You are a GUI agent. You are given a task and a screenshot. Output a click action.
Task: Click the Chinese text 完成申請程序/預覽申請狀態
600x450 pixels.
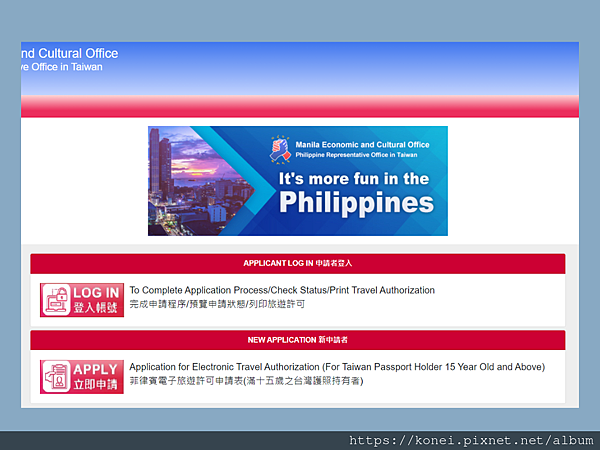(x=187, y=304)
